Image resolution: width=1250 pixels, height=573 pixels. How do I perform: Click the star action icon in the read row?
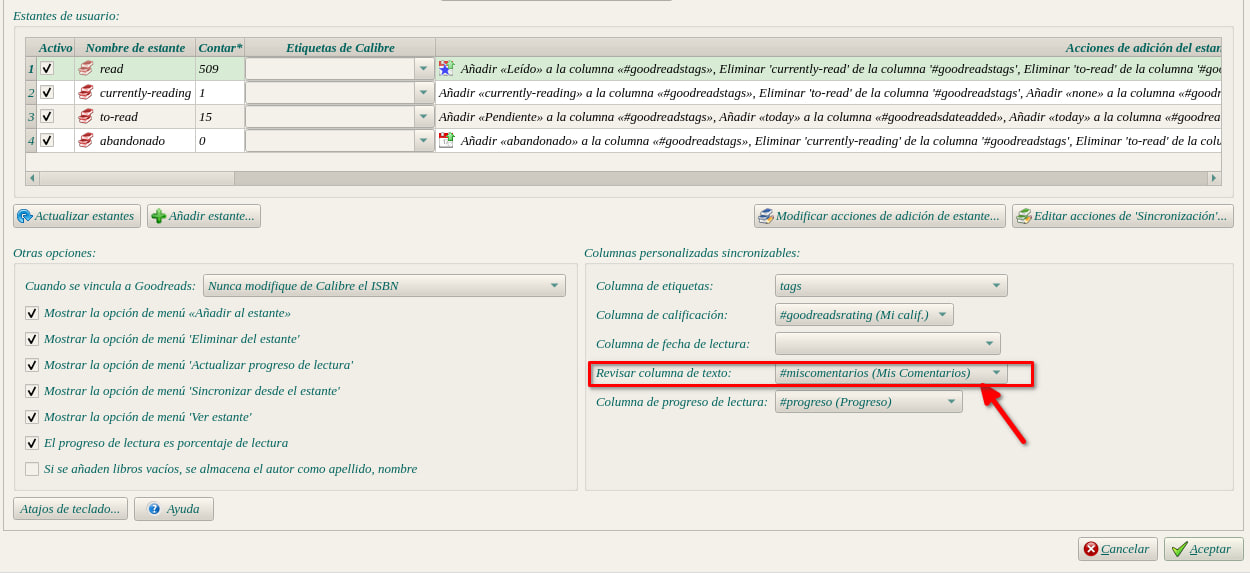[x=446, y=68]
